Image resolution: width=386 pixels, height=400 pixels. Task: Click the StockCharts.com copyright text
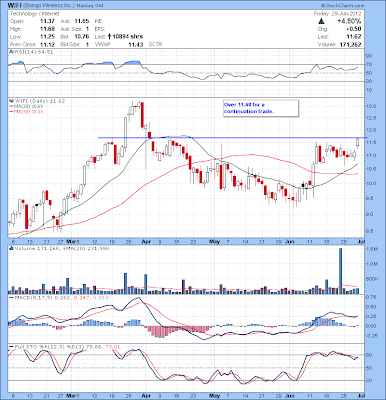343,6
